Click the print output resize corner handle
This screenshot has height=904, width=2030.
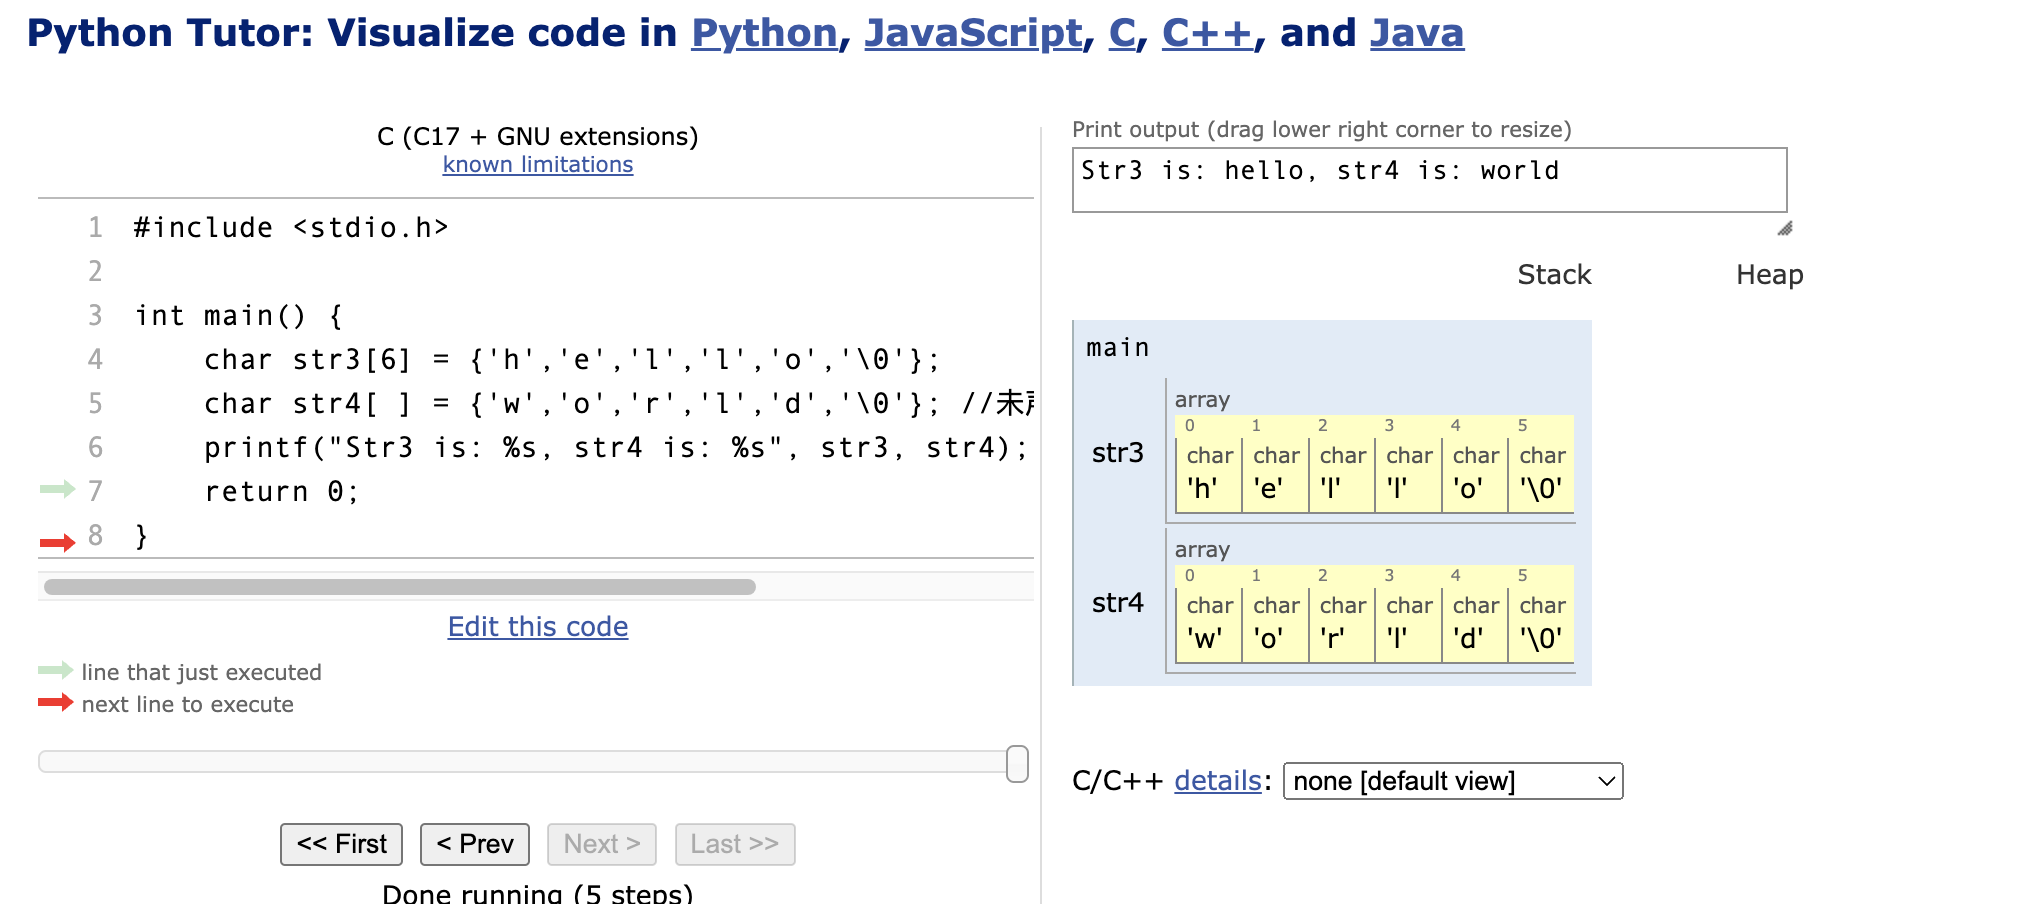pos(1785,229)
